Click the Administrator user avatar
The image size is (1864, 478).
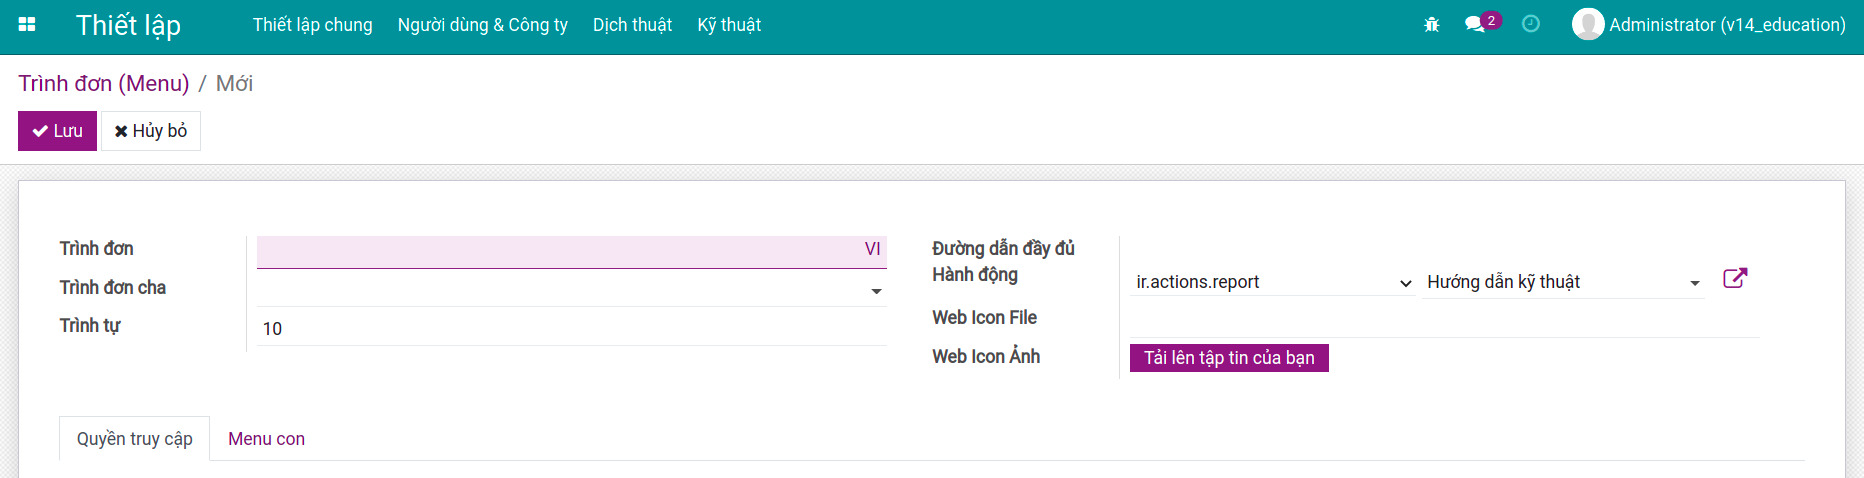click(1587, 25)
